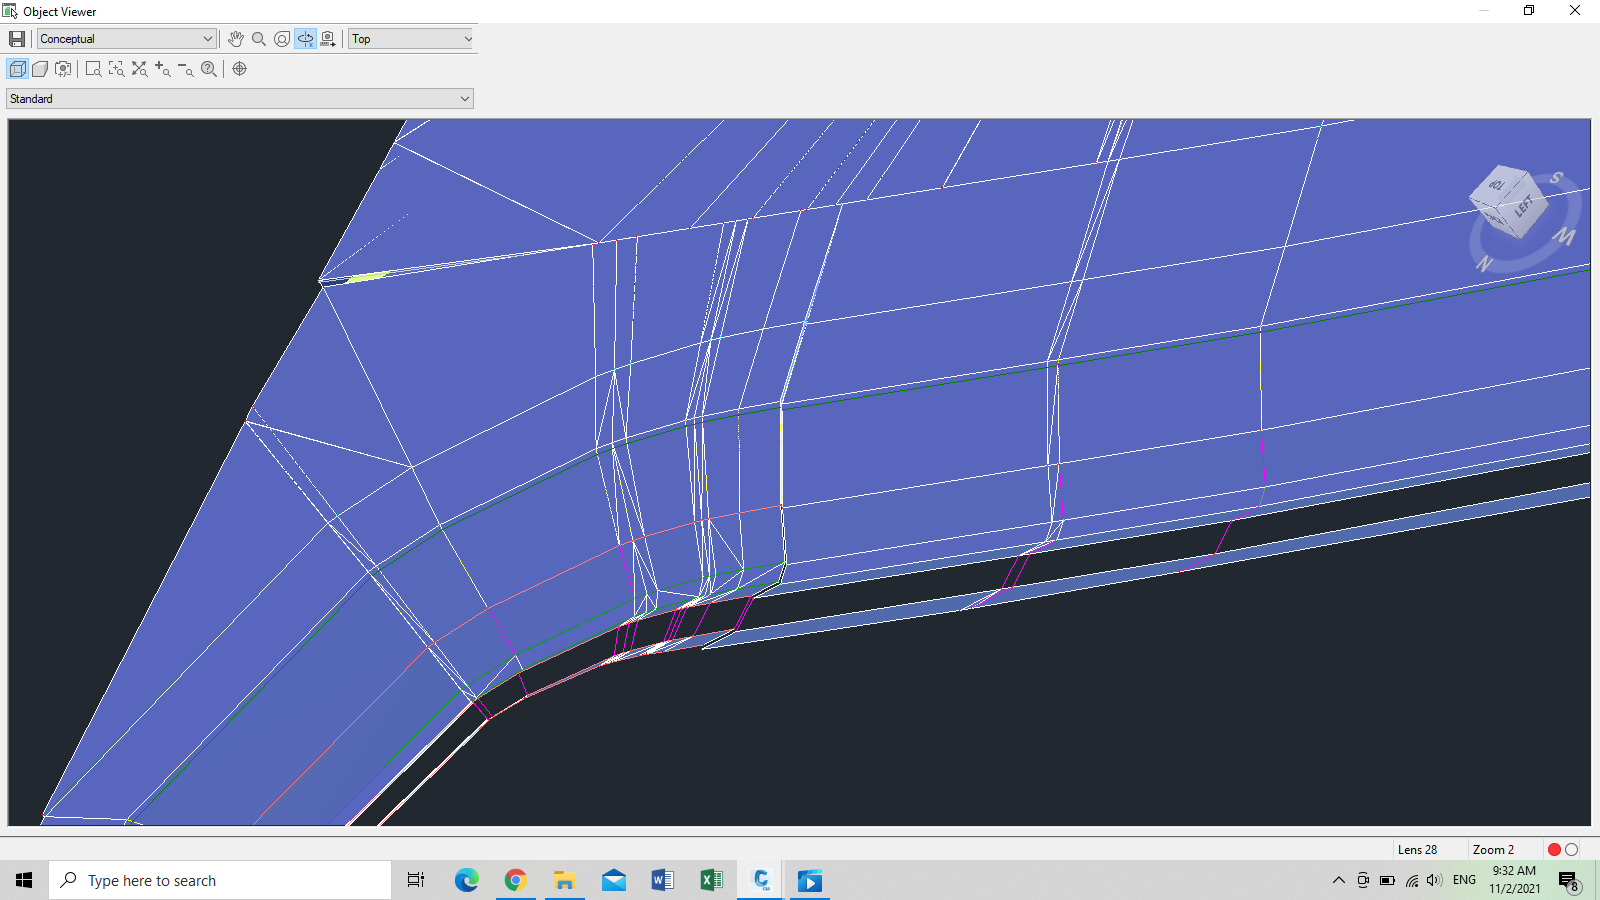Image resolution: width=1600 pixels, height=900 pixels.
Task: Show hidden system tray icons
Action: [1339, 880]
